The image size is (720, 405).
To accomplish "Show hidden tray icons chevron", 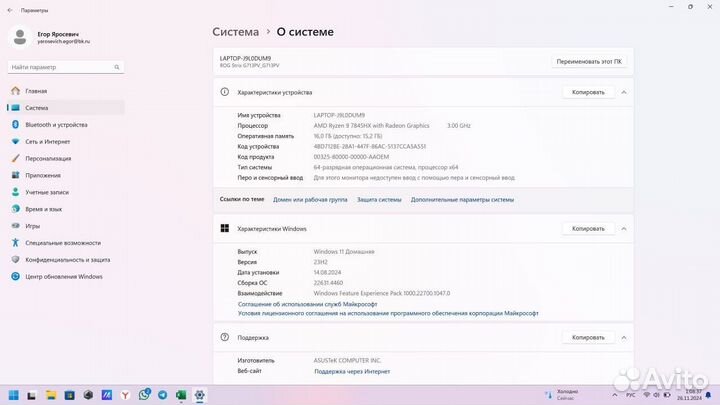I will tap(615, 395).
